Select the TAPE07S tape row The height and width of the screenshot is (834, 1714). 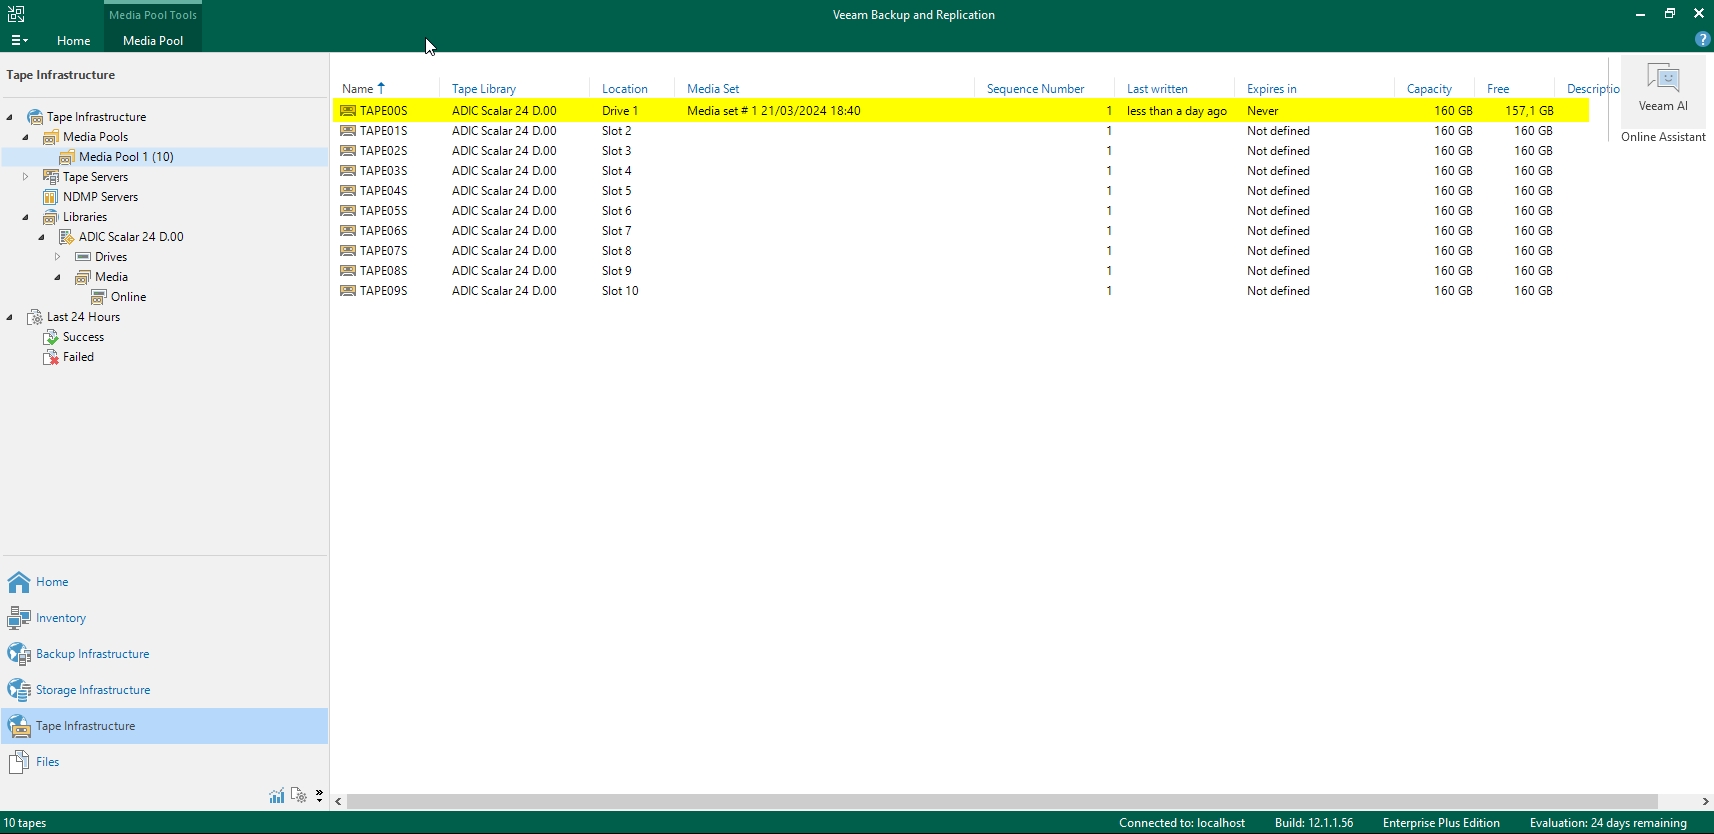pyautogui.click(x=961, y=251)
